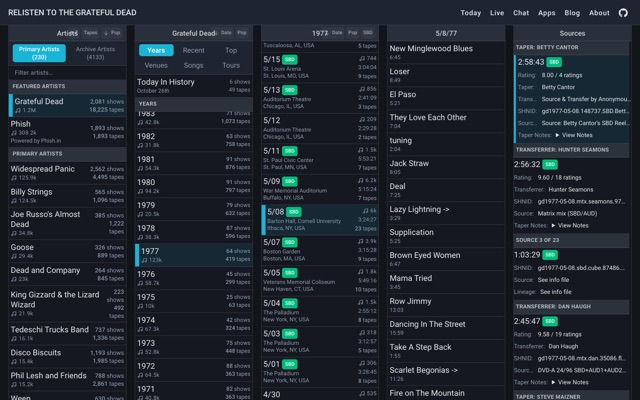This screenshot has height=400, width=640.
Task: Select year 1972 row
Action: coord(193,370)
